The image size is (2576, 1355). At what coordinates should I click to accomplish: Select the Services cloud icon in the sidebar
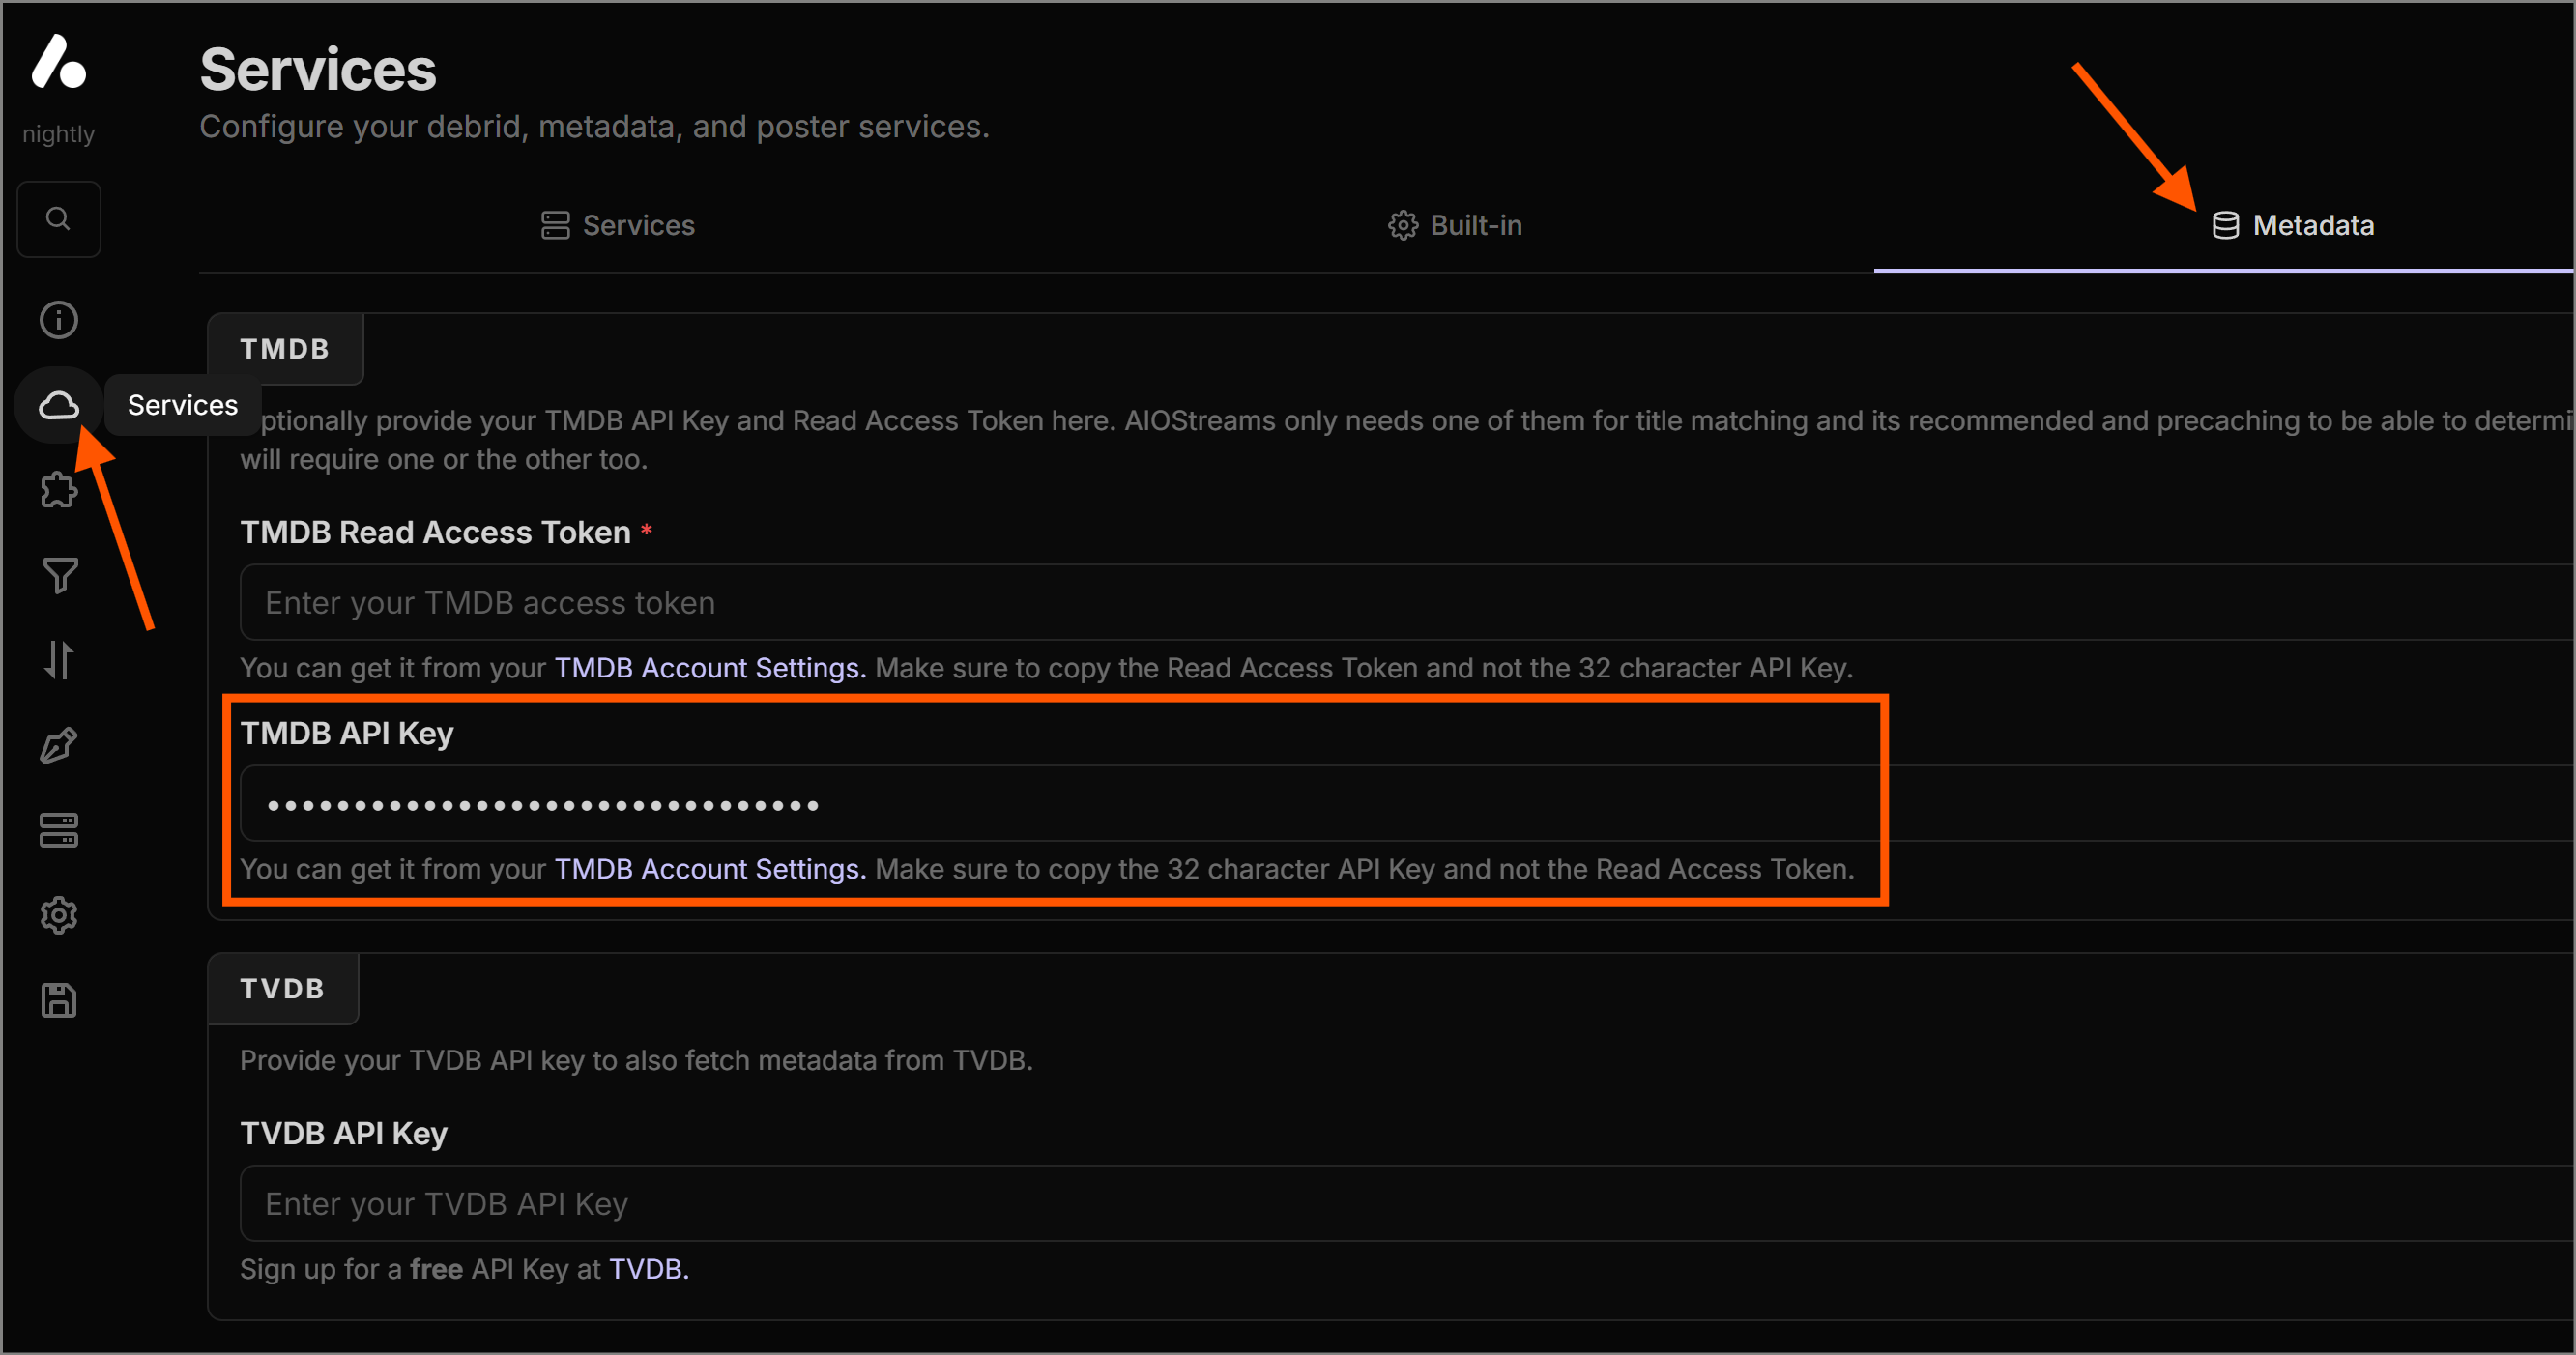pyautogui.click(x=59, y=405)
